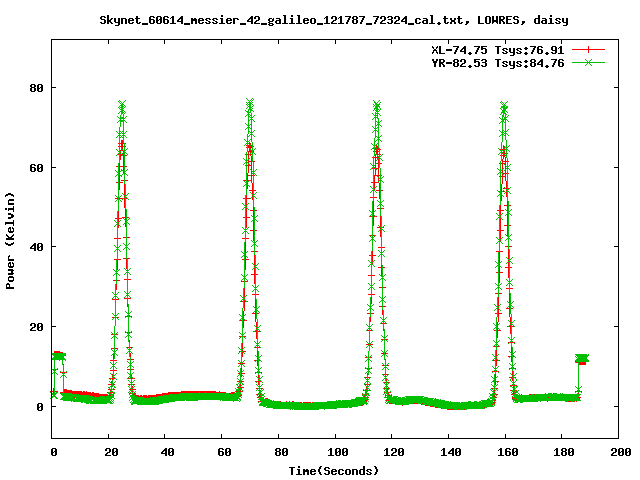Viewport: 640px width, 480px height.
Task: Click the Power (Kelvin) axis label
Action: click(x=10, y=241)
